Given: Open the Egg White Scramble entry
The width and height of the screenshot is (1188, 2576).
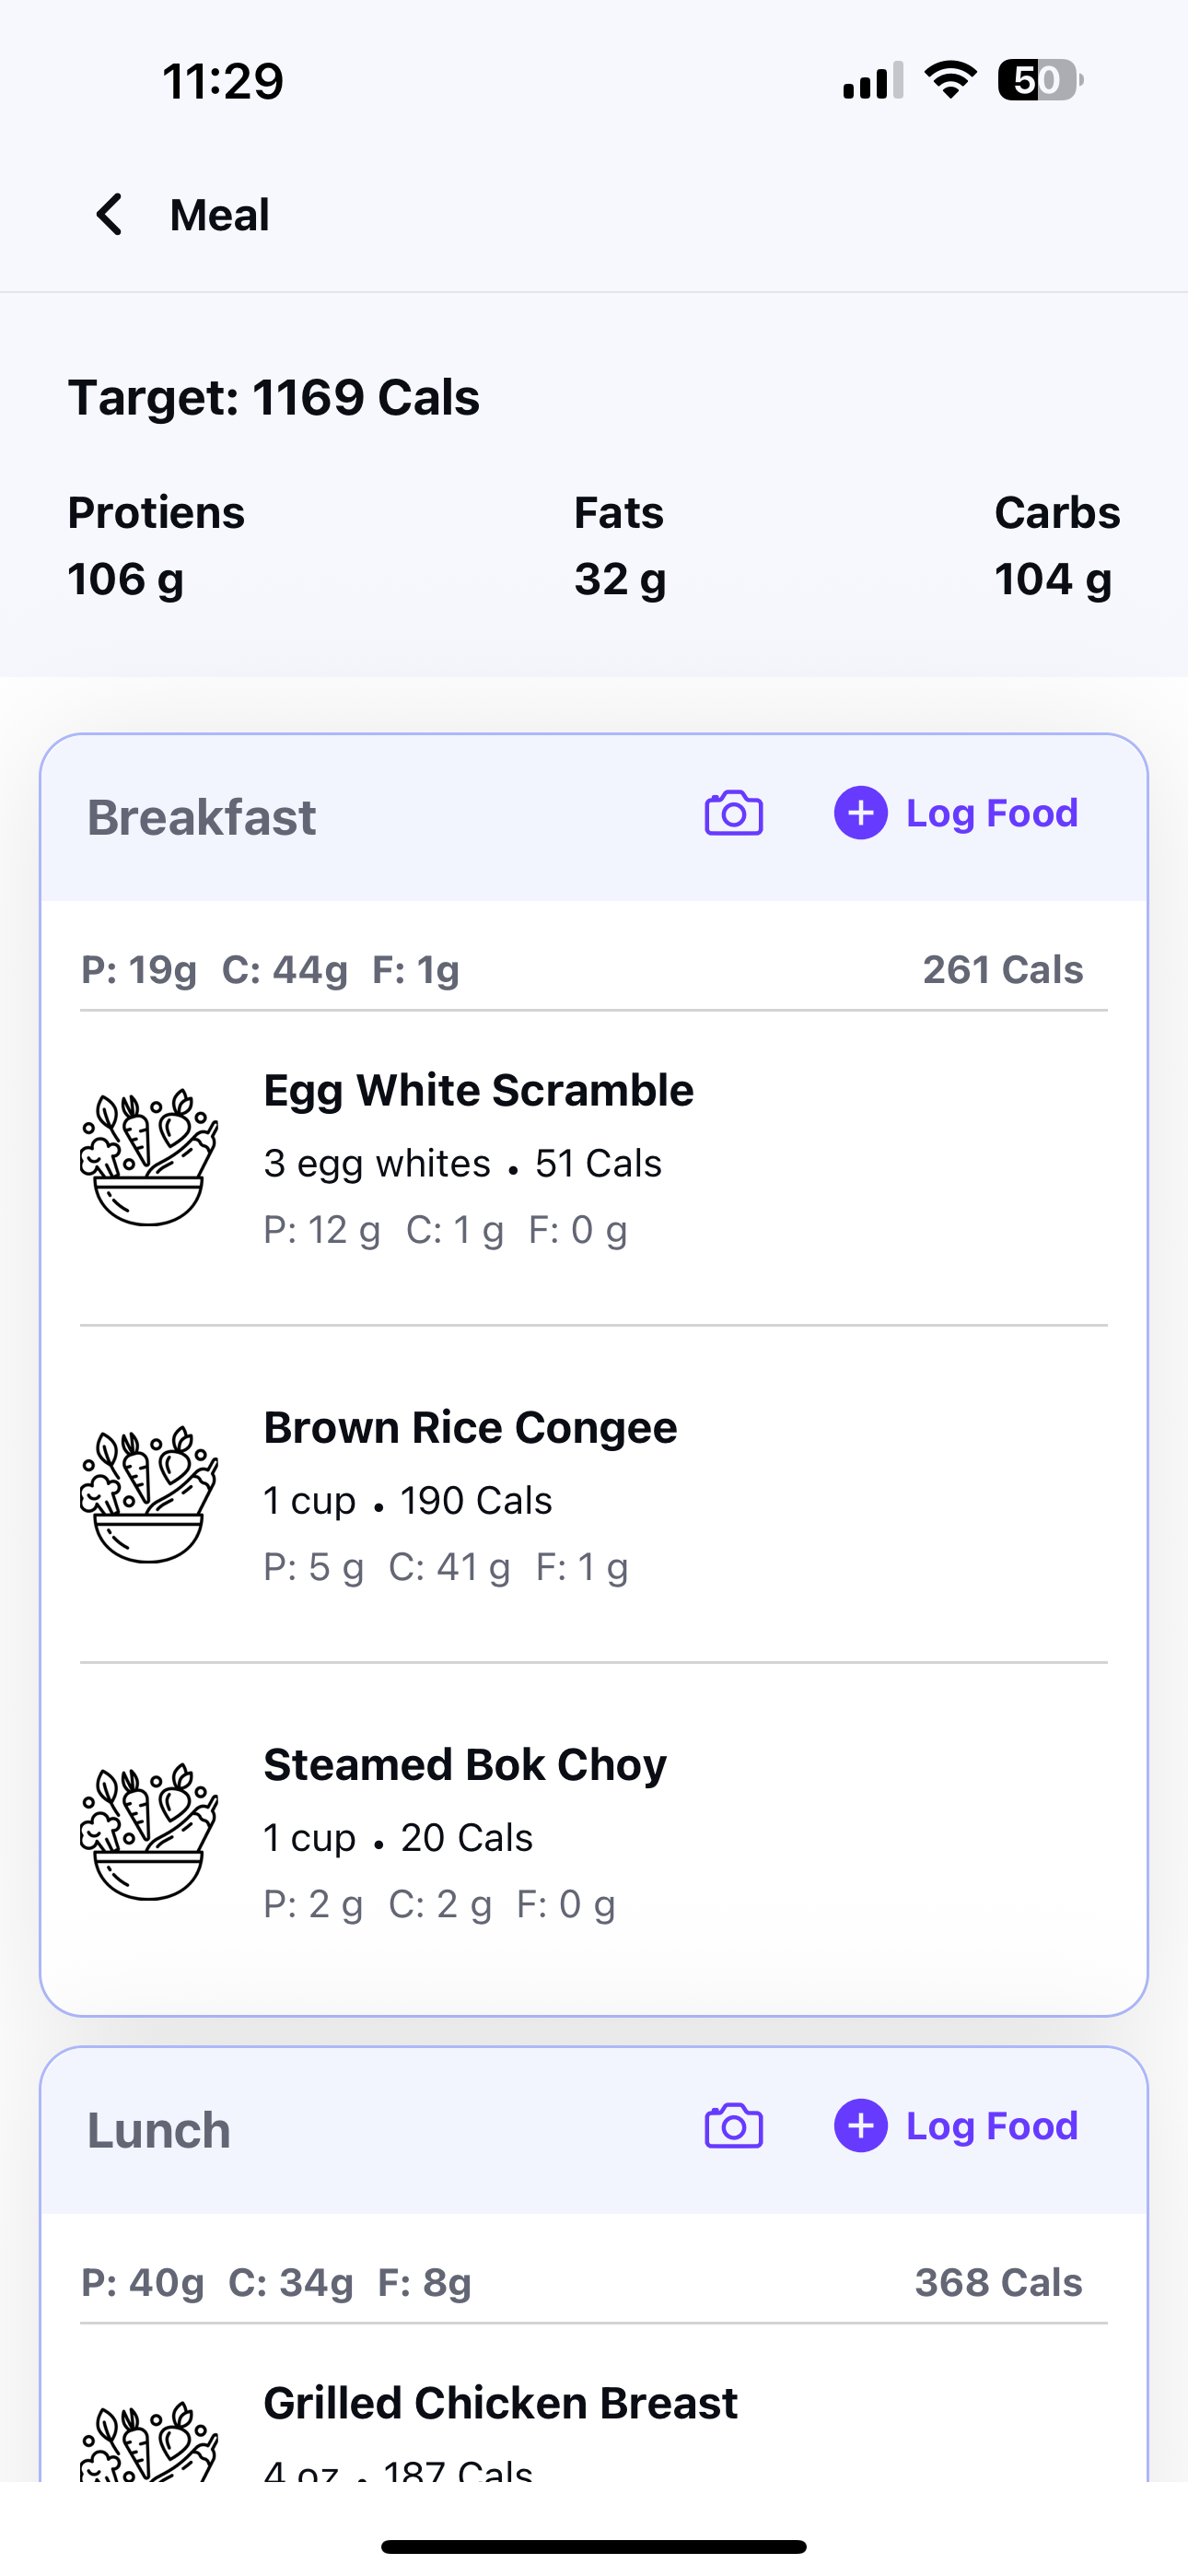Looking at the screenshot, I should pyautogui.click(x=594, y=1168).
